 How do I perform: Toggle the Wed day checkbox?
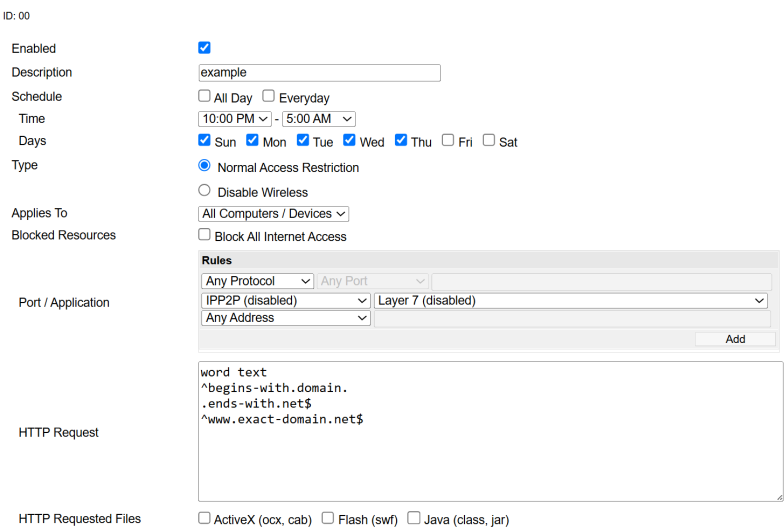350,141
